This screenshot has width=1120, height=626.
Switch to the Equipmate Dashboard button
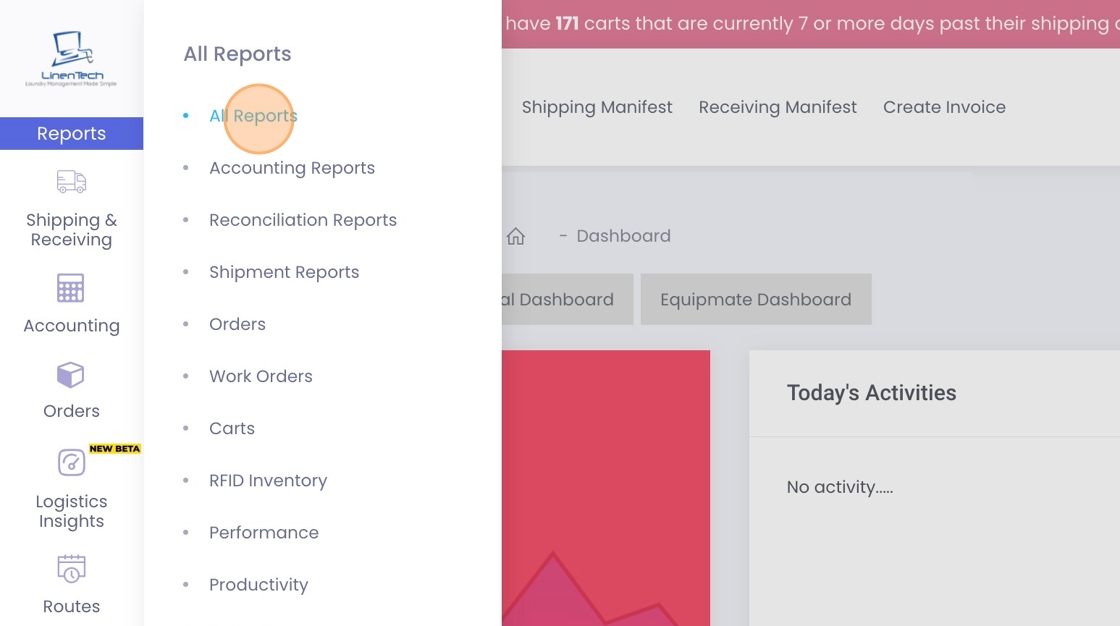click(x=756, y=299)
